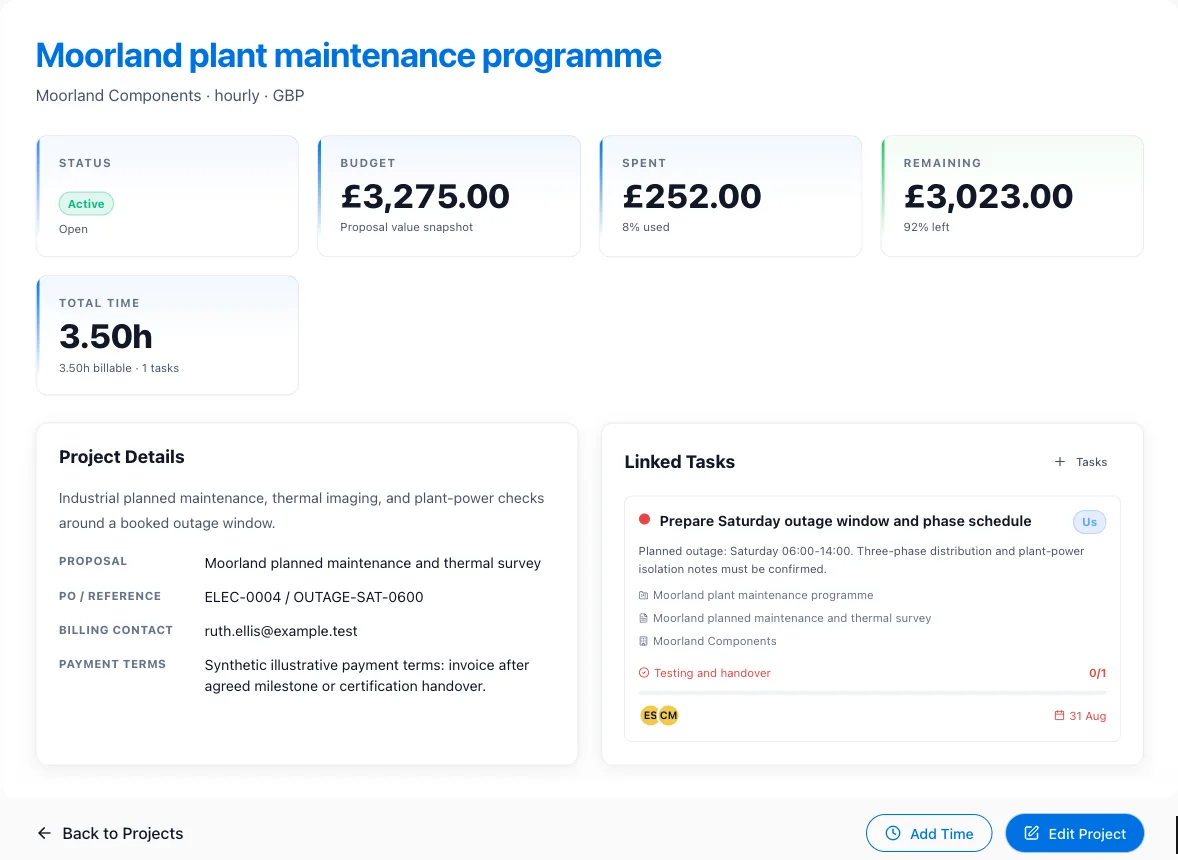Click the clock icon in Add Time button
1178x860 pixels.
coord(893,833)
